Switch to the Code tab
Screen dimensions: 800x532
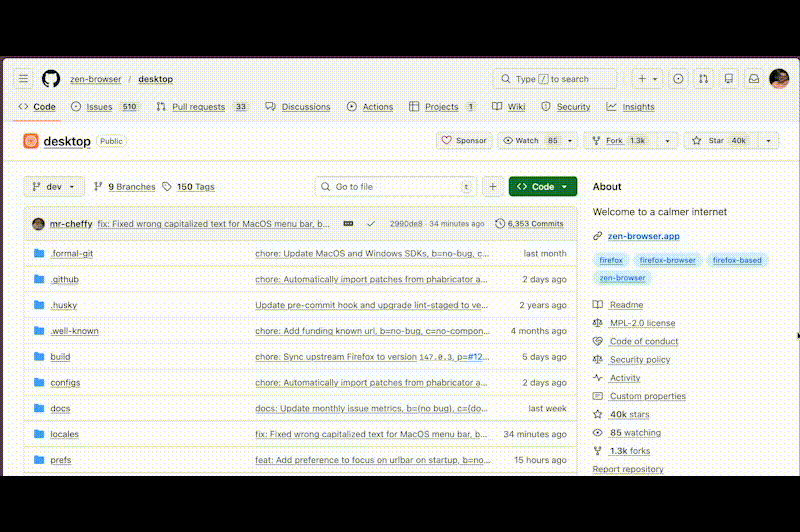pyautogui.click(x=37, y=107)
